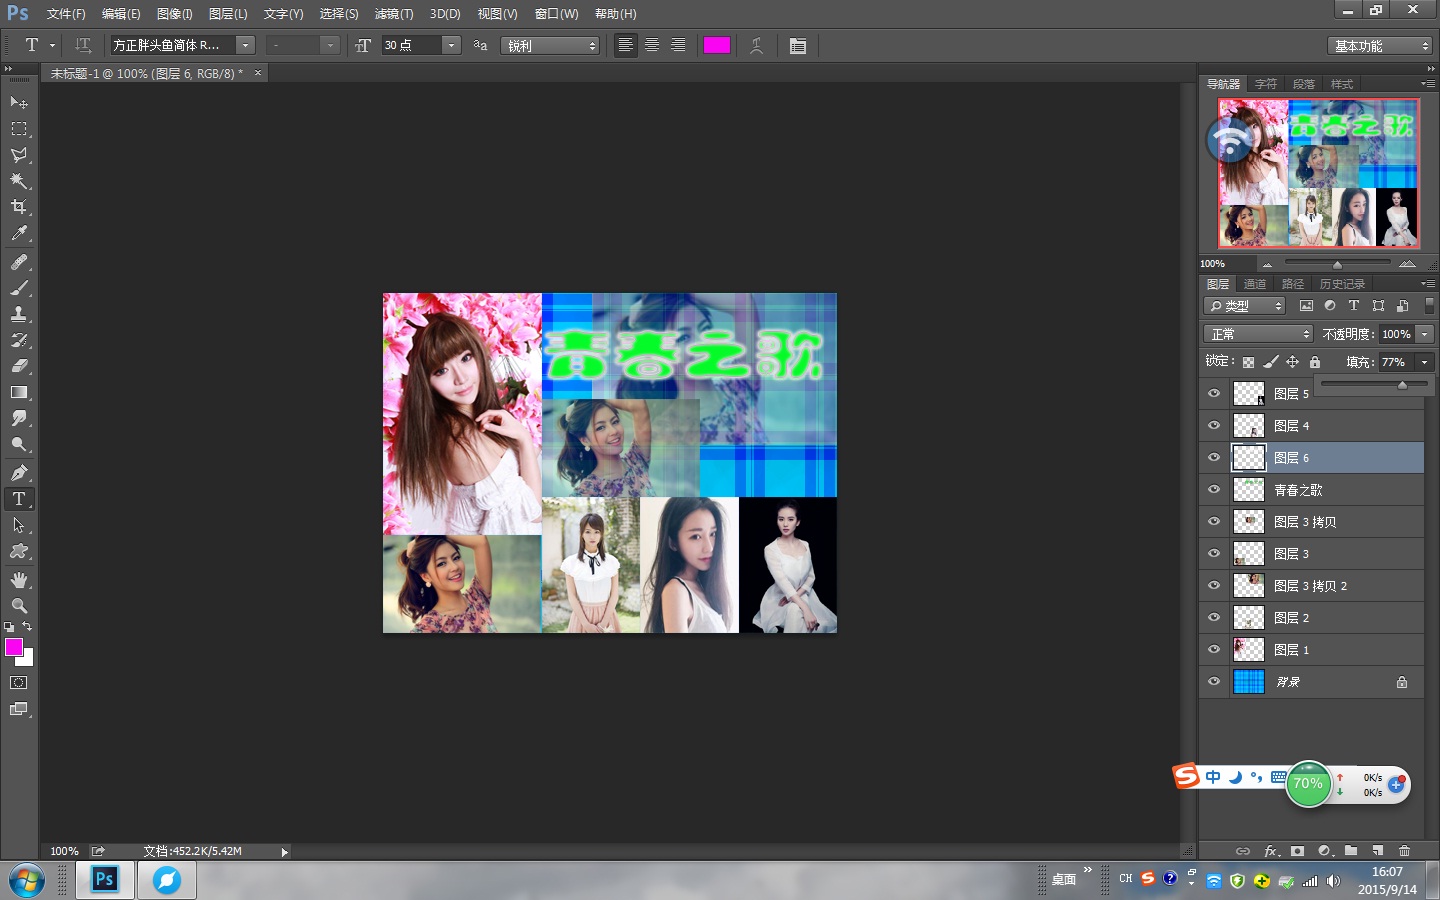This screenshot has height=900, width=1440.
Task: Open the 文件(F) menu
Action: pos(66,14)
